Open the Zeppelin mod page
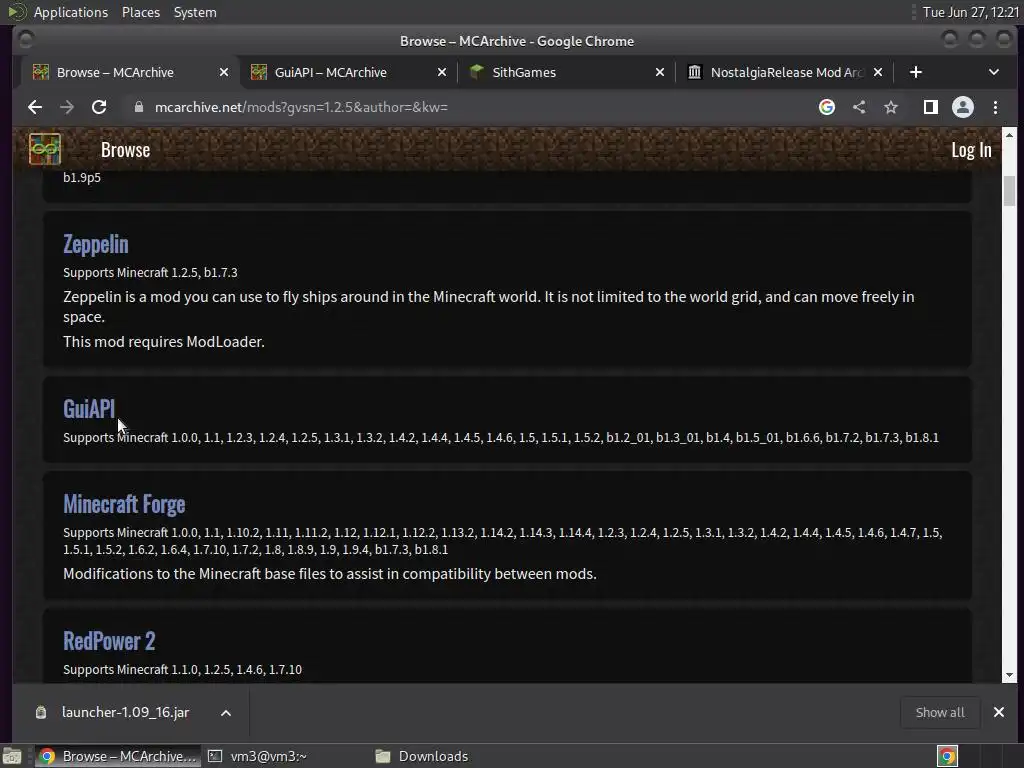1024x768 pixels. click(95, 244)
